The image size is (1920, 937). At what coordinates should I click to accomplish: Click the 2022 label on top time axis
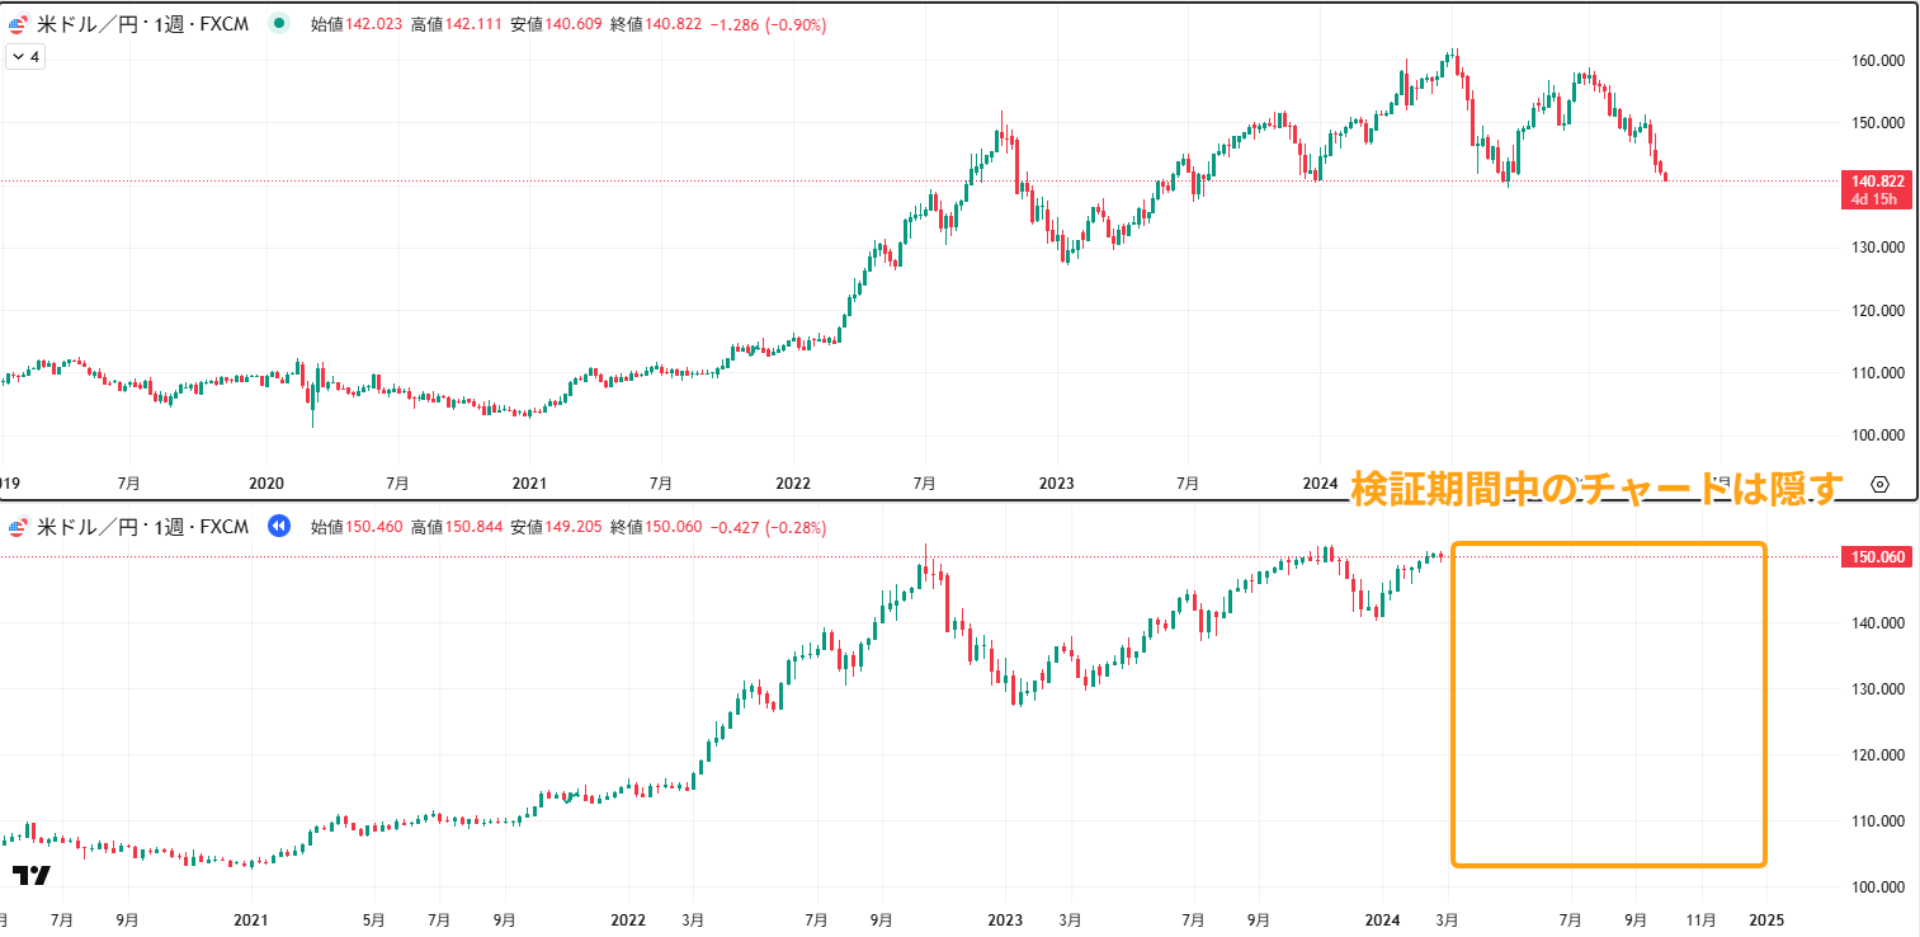pos(793,483)
